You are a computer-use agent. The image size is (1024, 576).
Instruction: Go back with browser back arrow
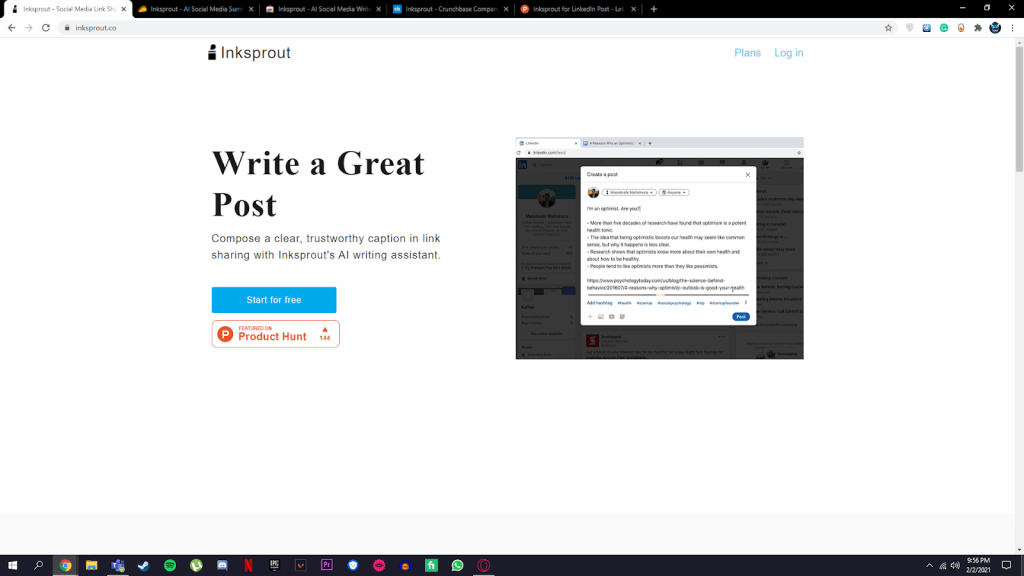coord(12,28)
